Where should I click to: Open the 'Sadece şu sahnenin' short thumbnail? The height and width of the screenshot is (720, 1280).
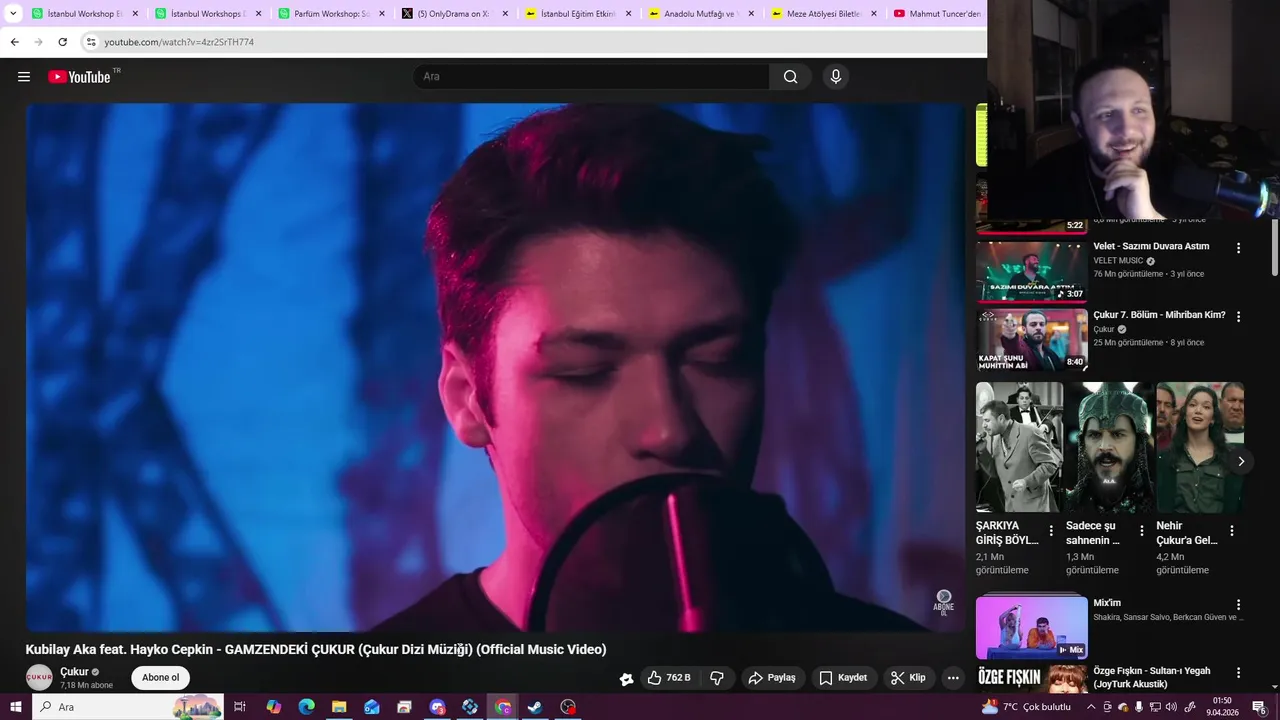(1109, 447)
